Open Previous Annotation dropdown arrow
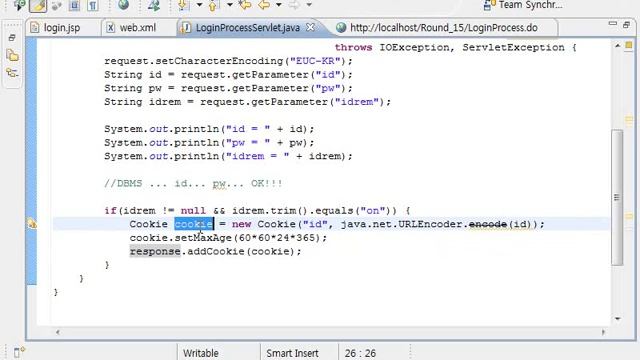640x360 pixels. pyautogui.click(x=229, y=5)
